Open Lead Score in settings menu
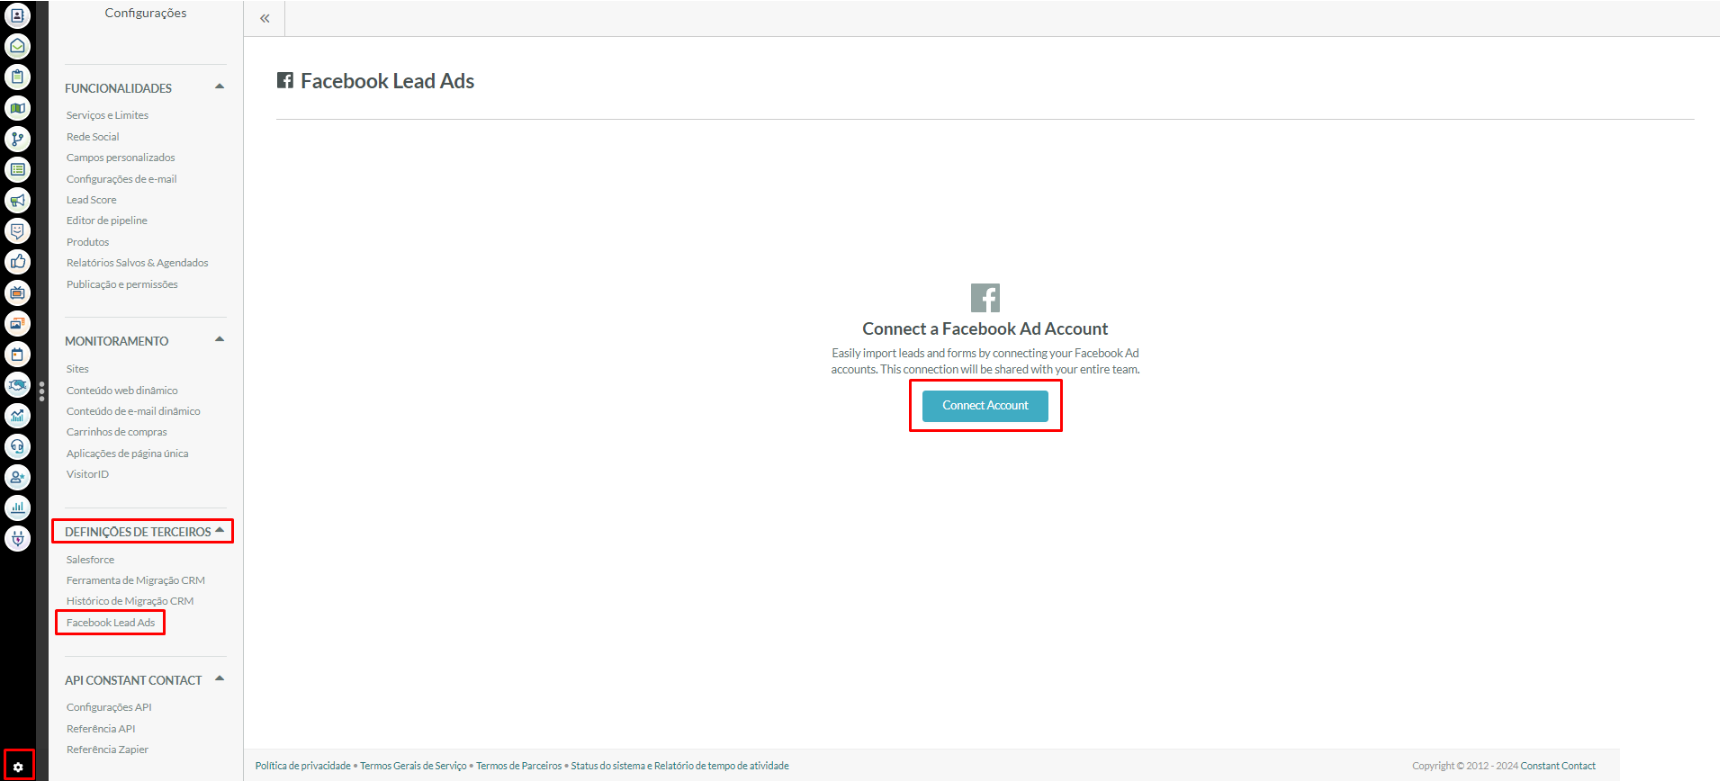 click(x=91, y=200)
